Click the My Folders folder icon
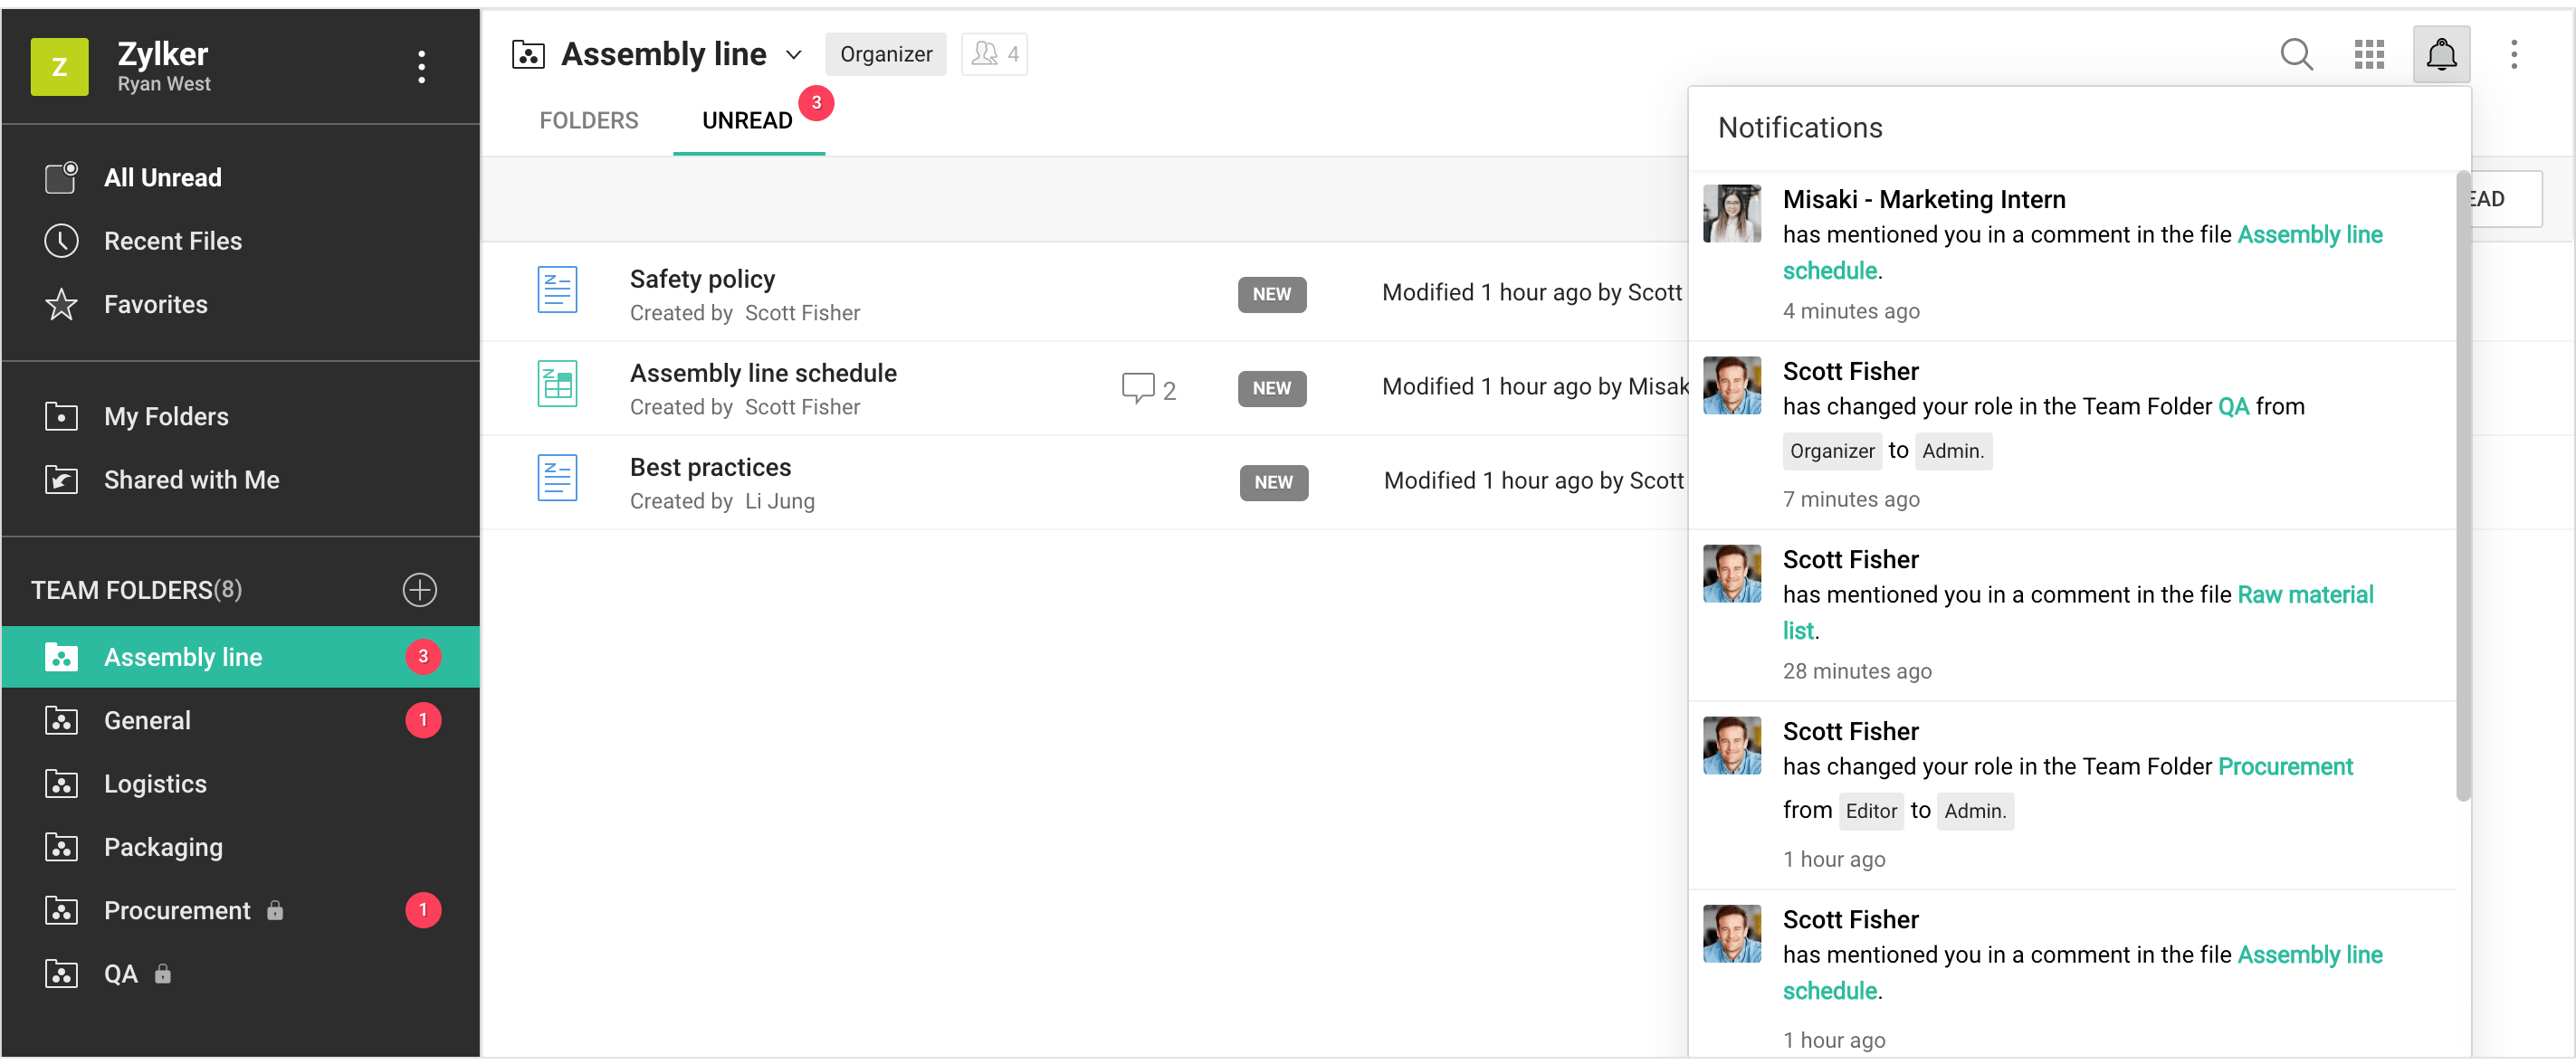The width and height of the screenshot is (2576, 1064). (x=61, y=416)
